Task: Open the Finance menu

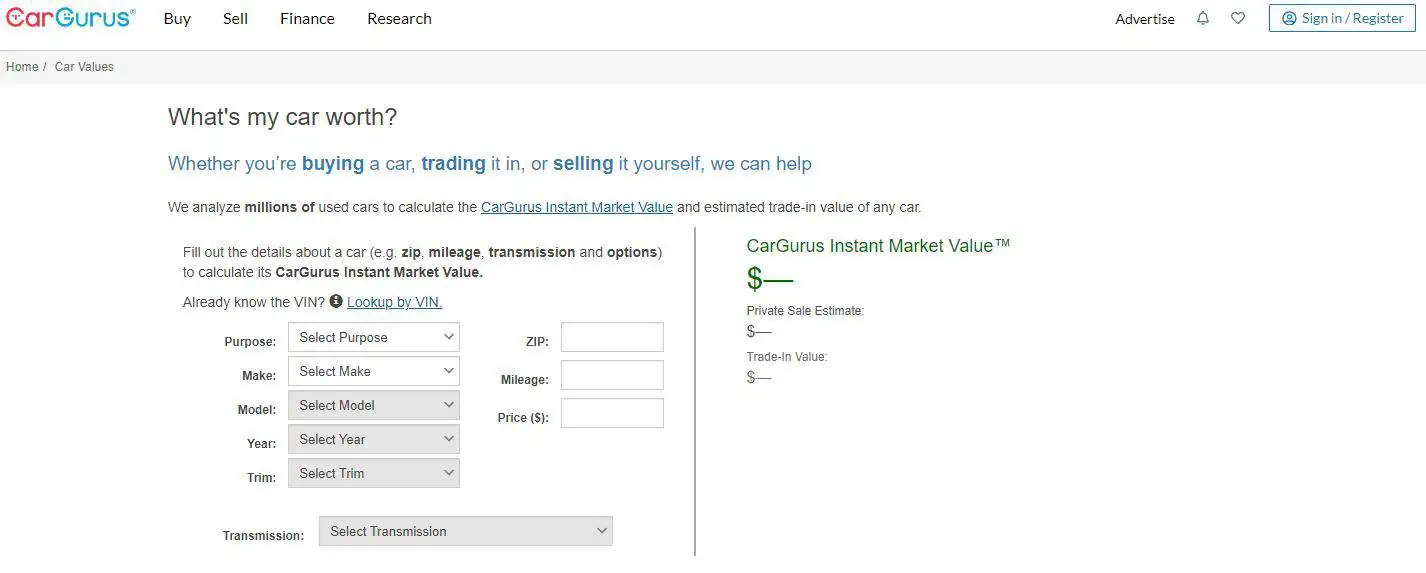Action: (307, 19)
